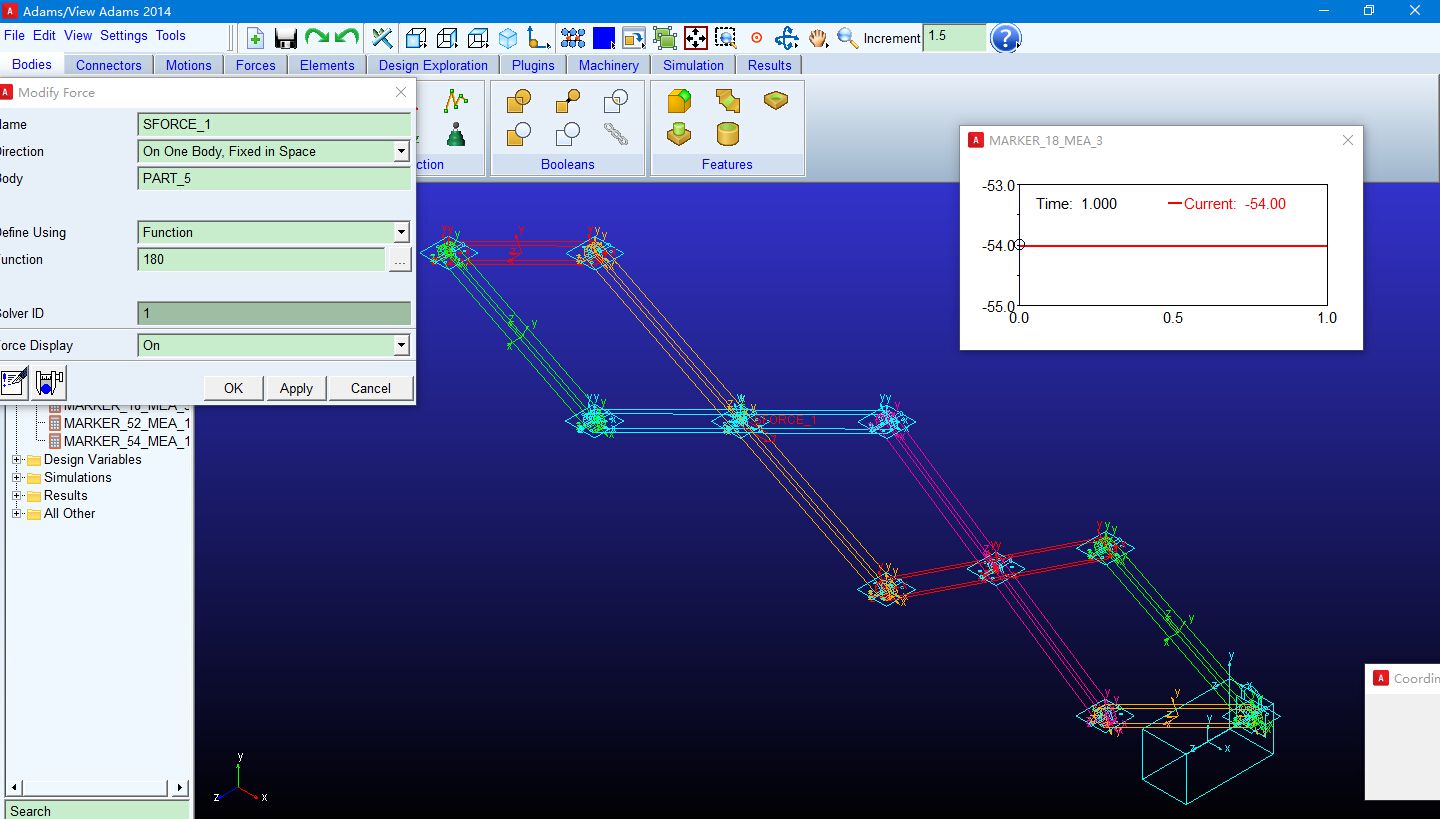Expand the Results tree folder
Viewport: 1440px width, 819px height.
coord(17,496)
